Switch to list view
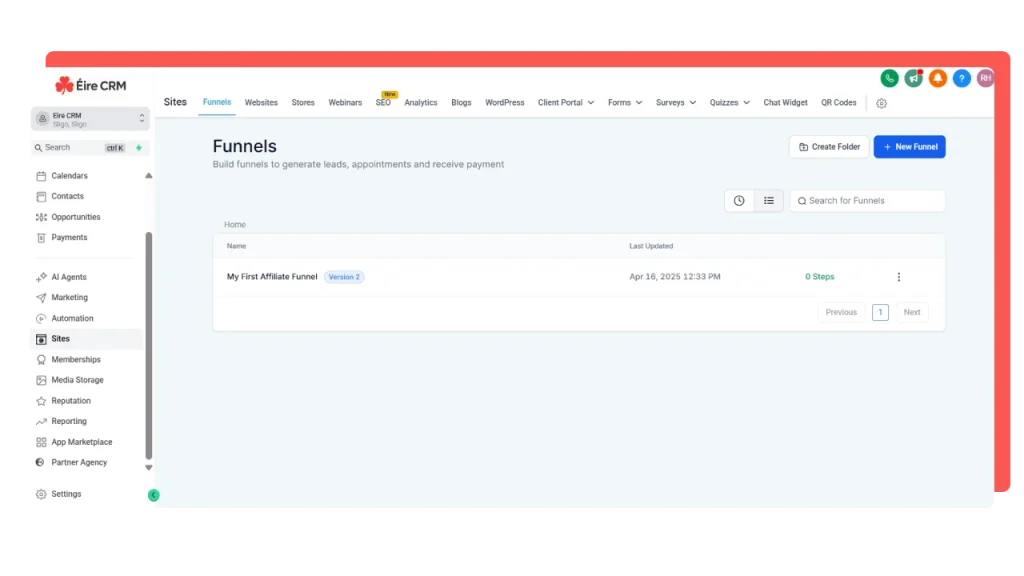 click(769, 200)
